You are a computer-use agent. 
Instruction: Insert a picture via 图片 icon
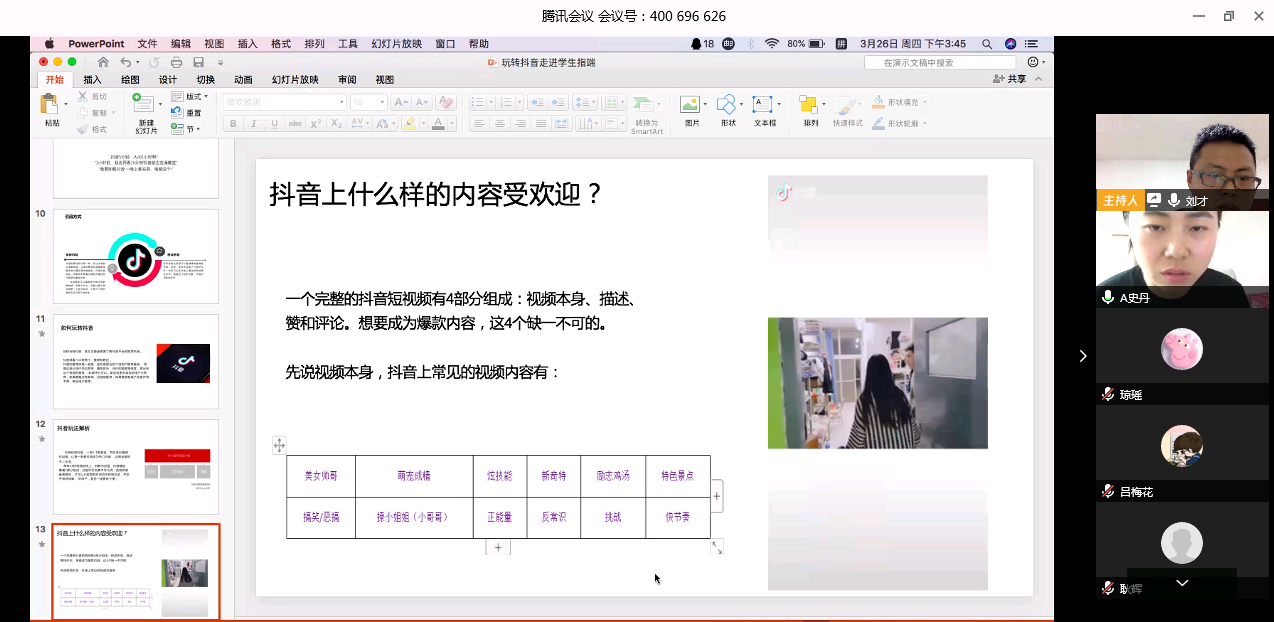[690, 105]
